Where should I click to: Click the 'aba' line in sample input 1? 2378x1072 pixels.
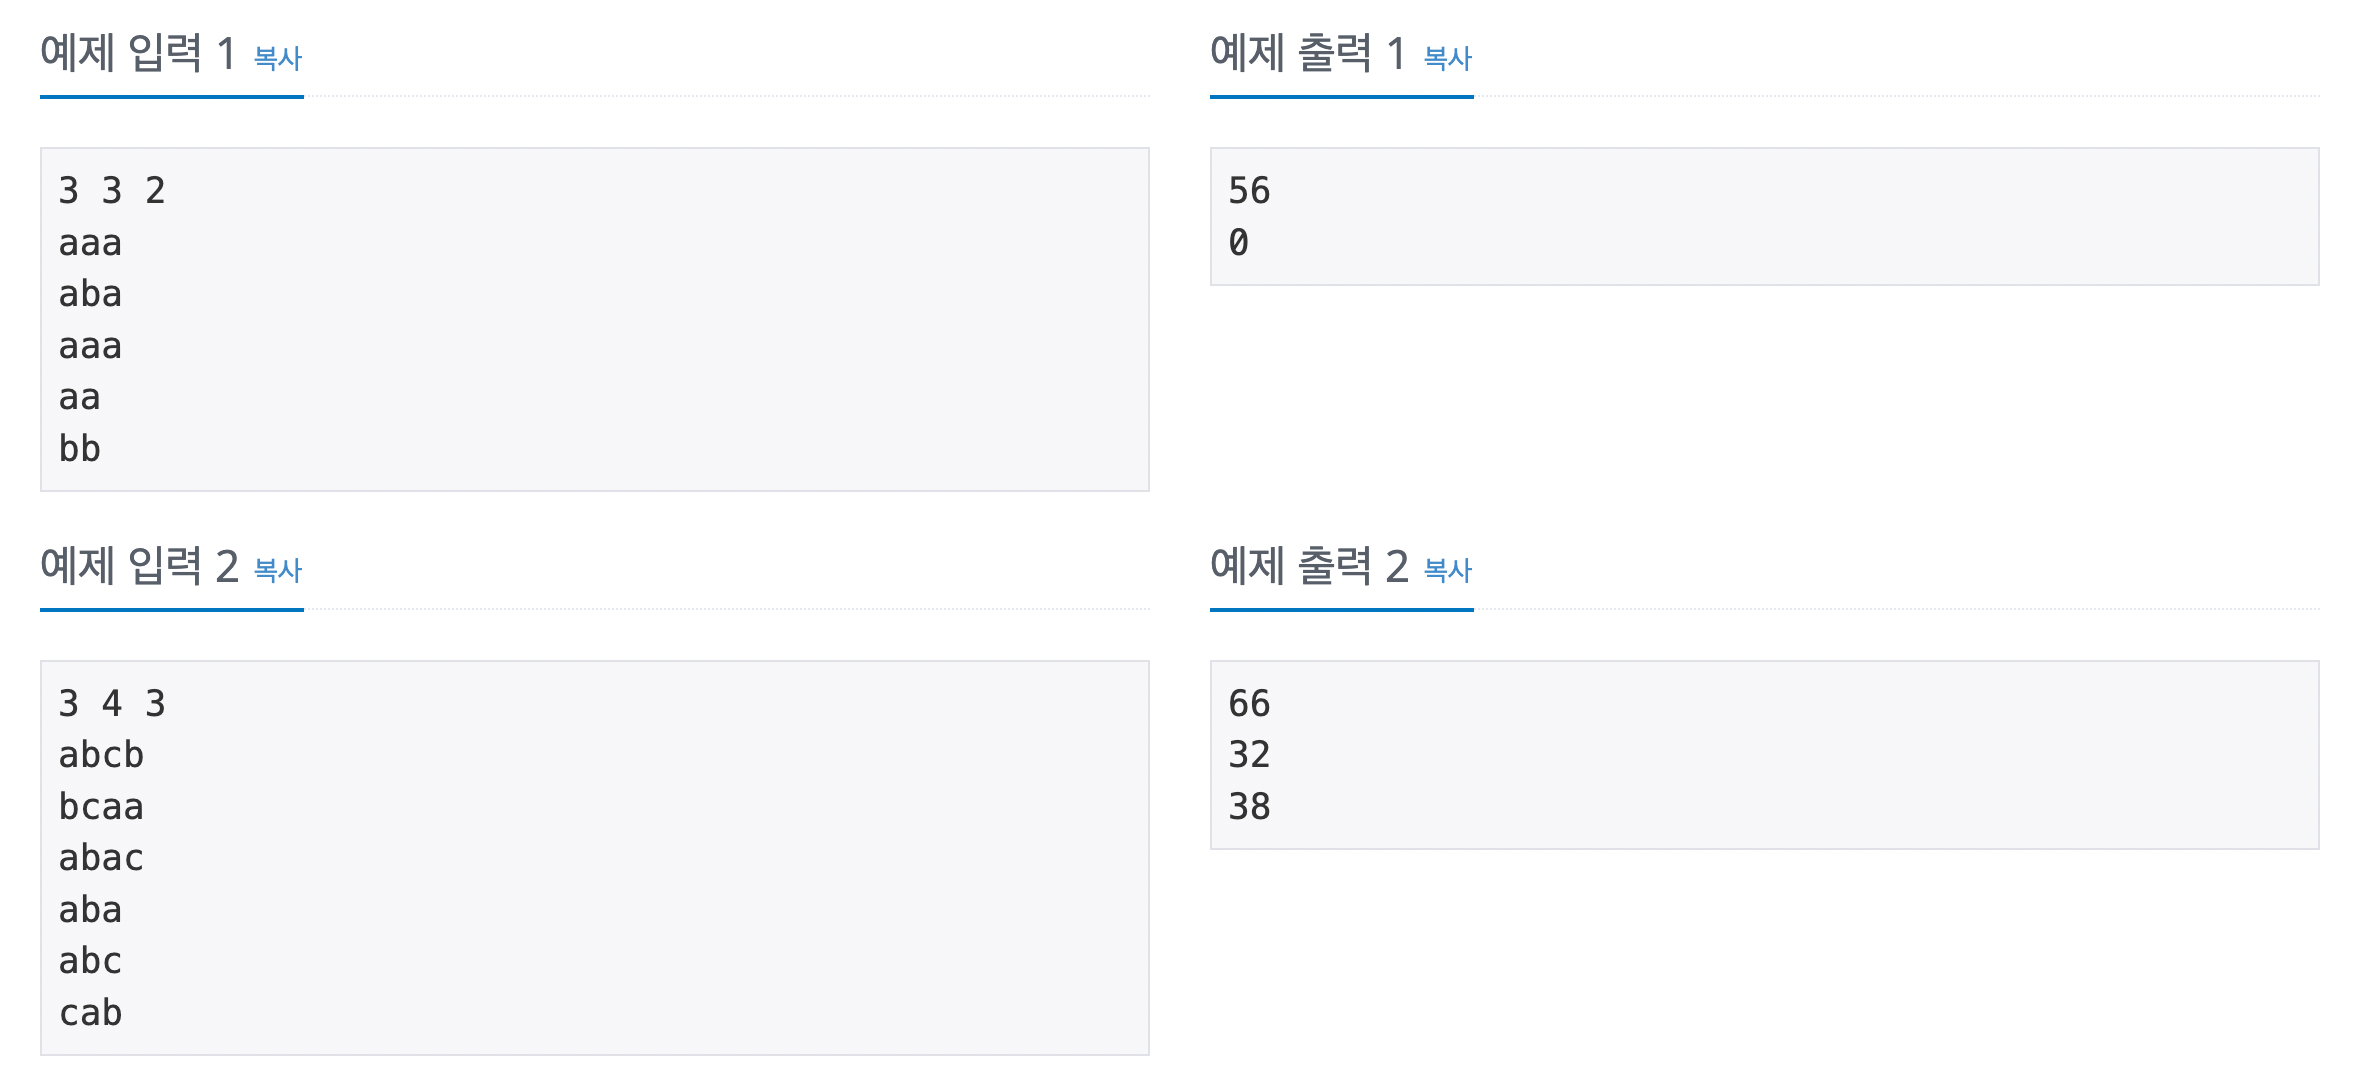(x=90, y=294)
